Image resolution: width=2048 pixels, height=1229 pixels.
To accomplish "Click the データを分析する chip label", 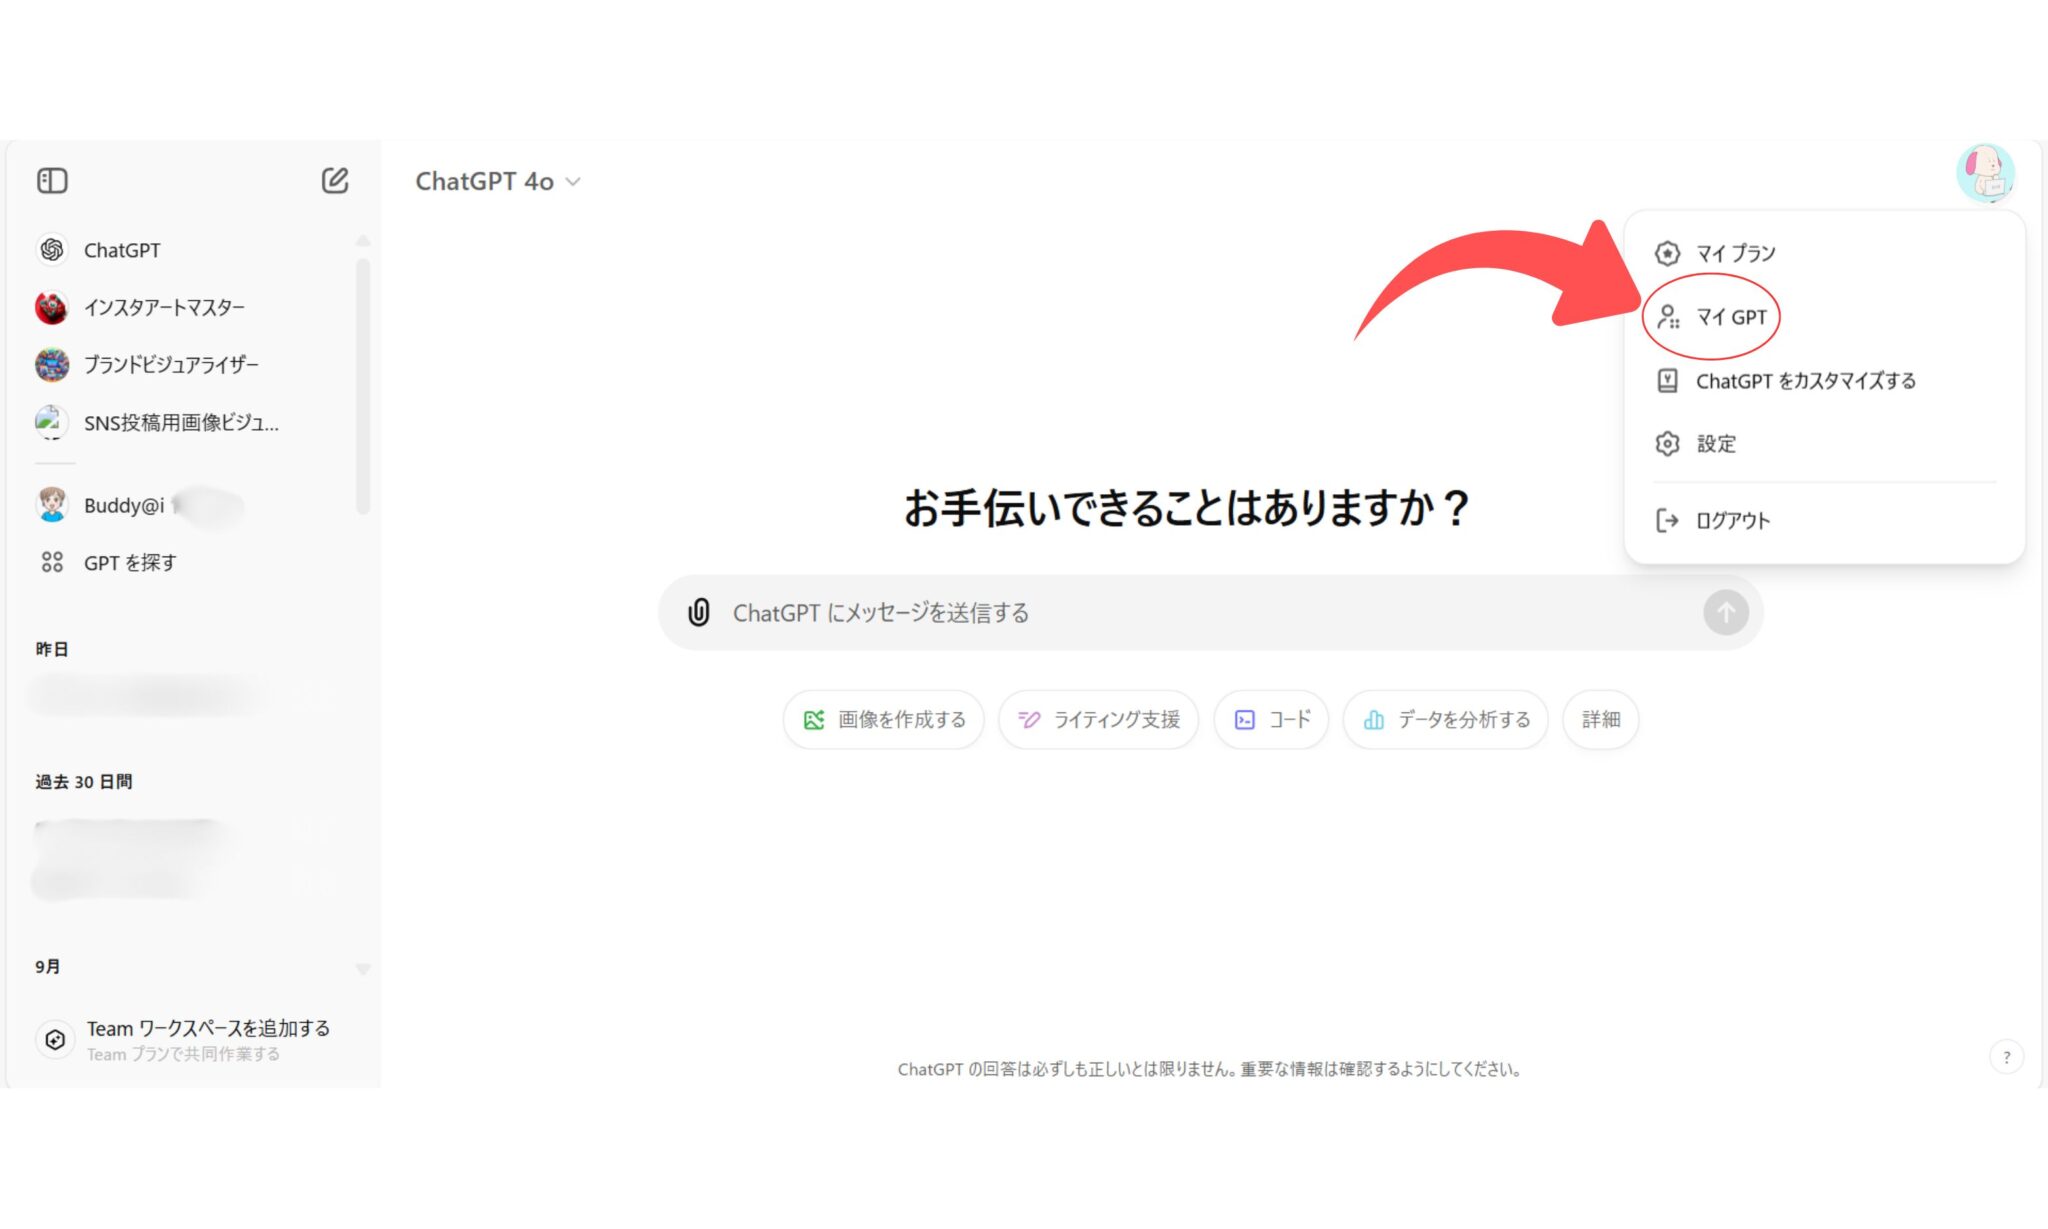I will coord(1464,720).
